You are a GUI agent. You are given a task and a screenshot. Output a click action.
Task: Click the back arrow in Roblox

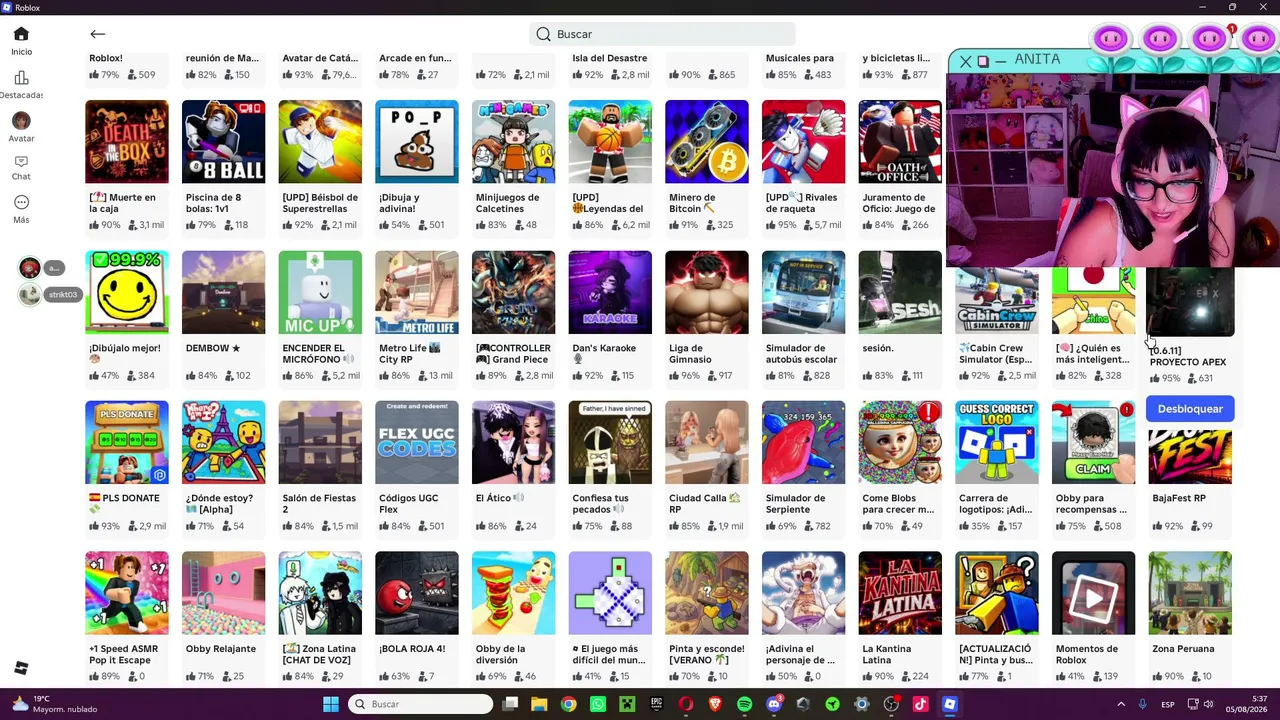click(97, 34)
